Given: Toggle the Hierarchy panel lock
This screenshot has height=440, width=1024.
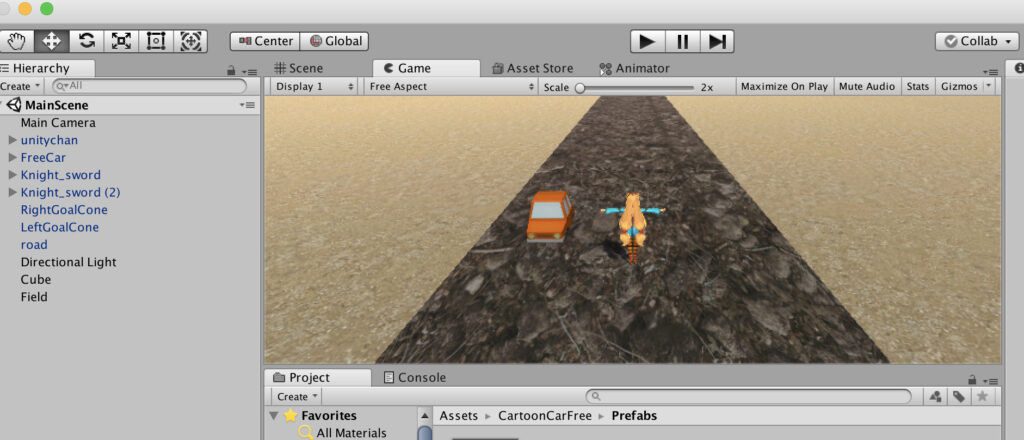Looking at the screenshot, I should pyautogui.click(x=231, y=71).
